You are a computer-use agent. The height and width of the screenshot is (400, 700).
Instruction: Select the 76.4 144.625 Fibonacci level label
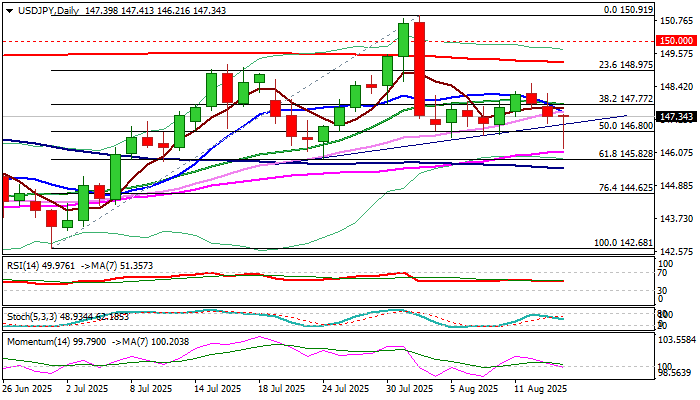coord(625,188)
